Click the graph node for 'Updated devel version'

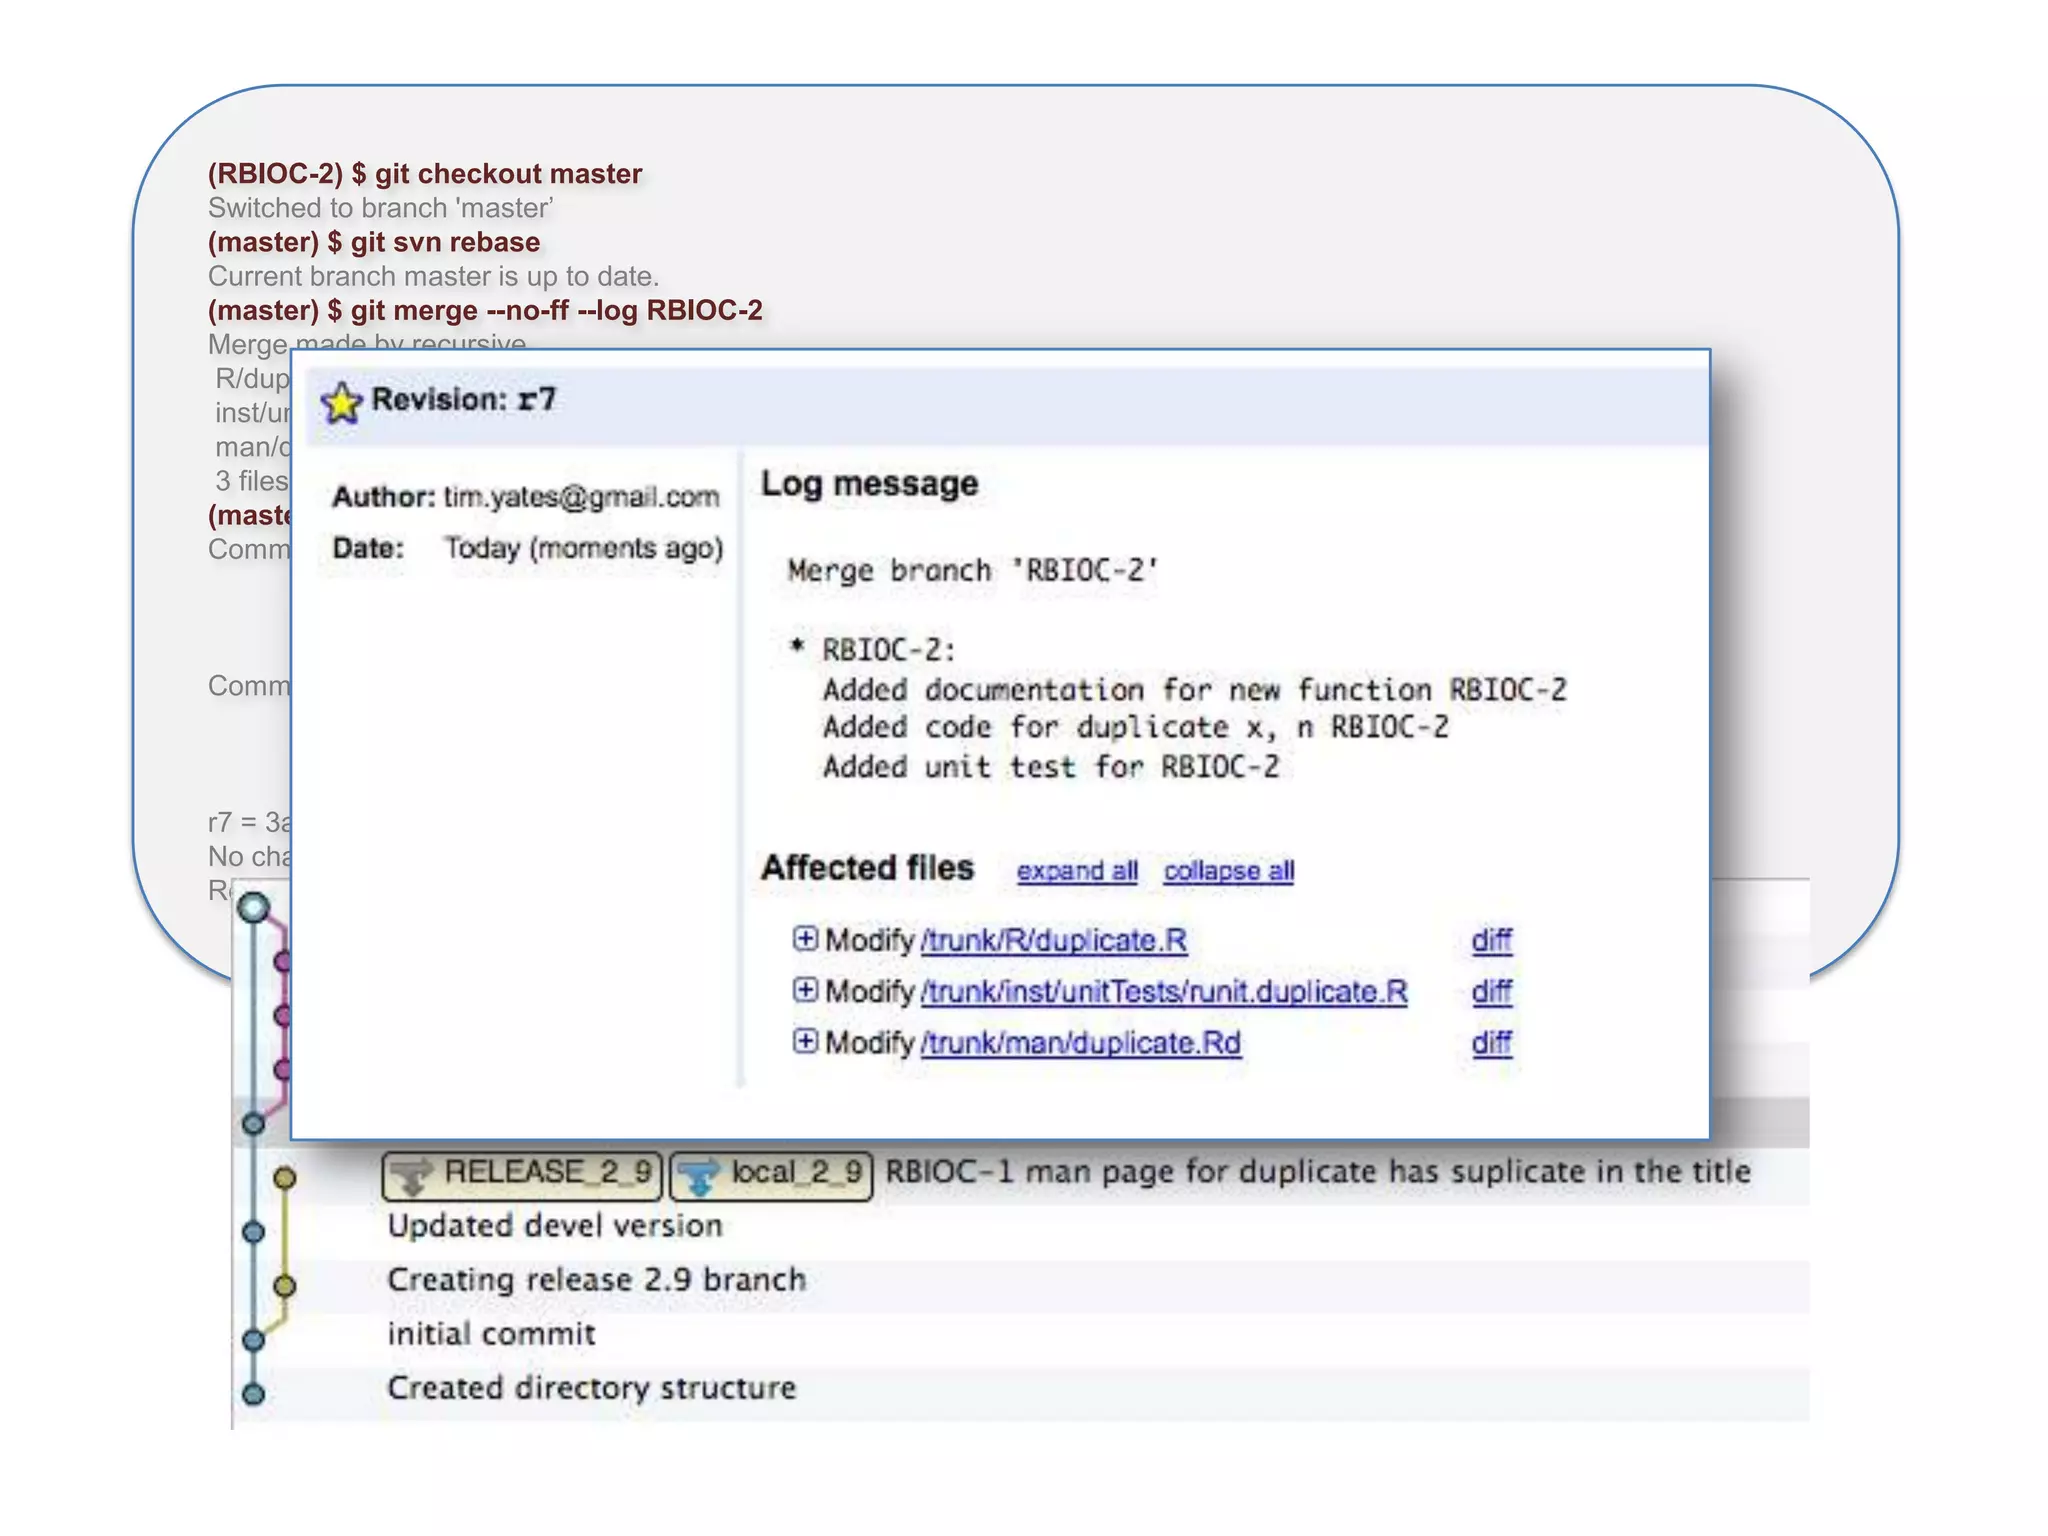point(254,1232)
